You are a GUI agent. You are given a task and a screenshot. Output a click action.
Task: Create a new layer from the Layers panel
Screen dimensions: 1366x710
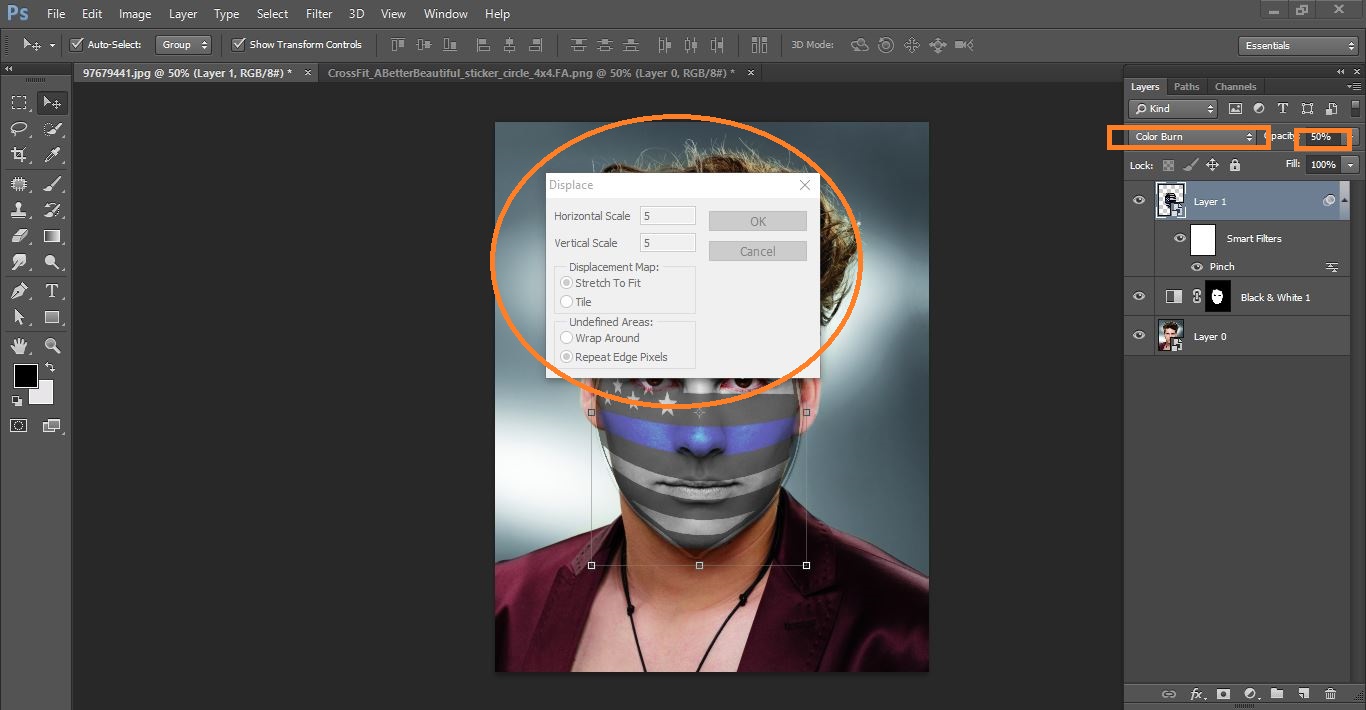(1303, 693)
